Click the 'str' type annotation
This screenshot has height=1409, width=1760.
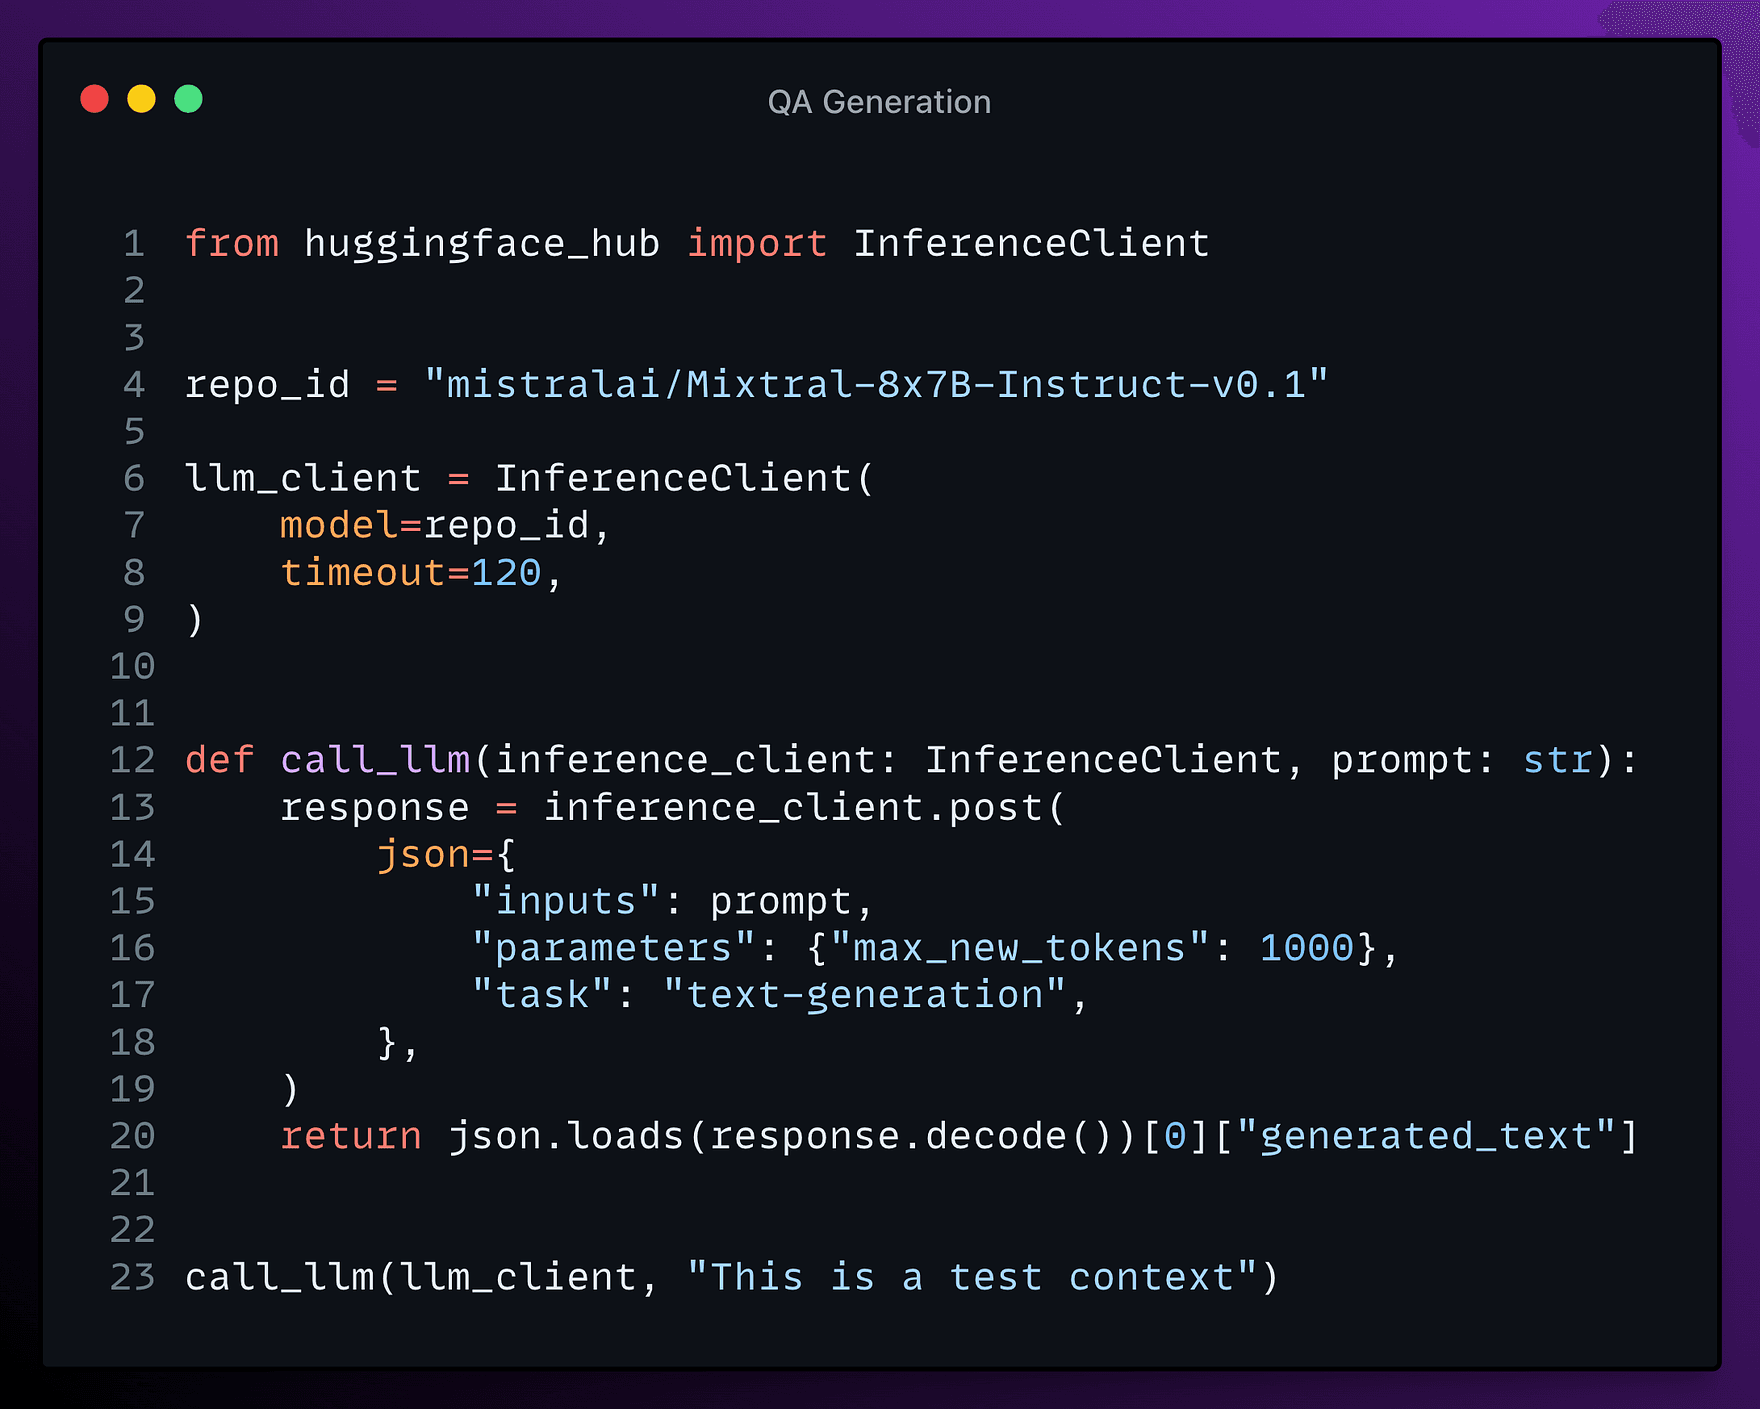click(x=1558, y=760)
